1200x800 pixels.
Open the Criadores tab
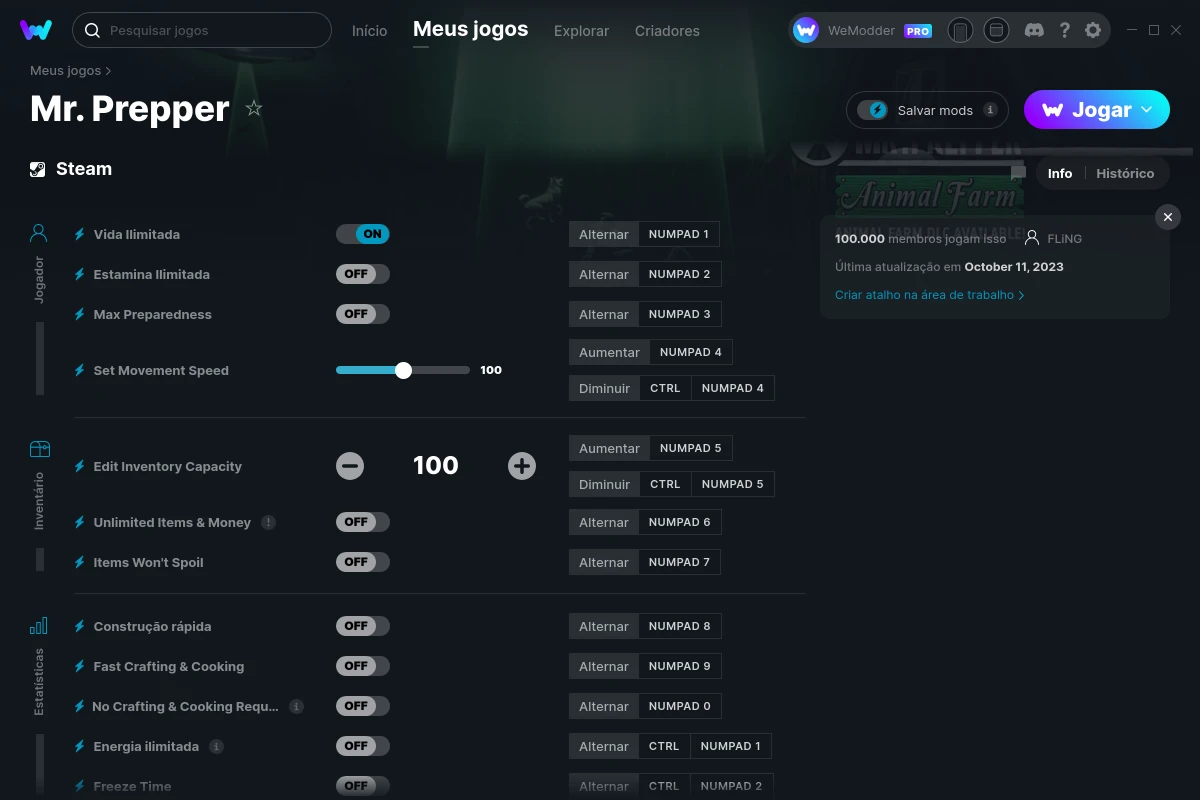[667, 31]
